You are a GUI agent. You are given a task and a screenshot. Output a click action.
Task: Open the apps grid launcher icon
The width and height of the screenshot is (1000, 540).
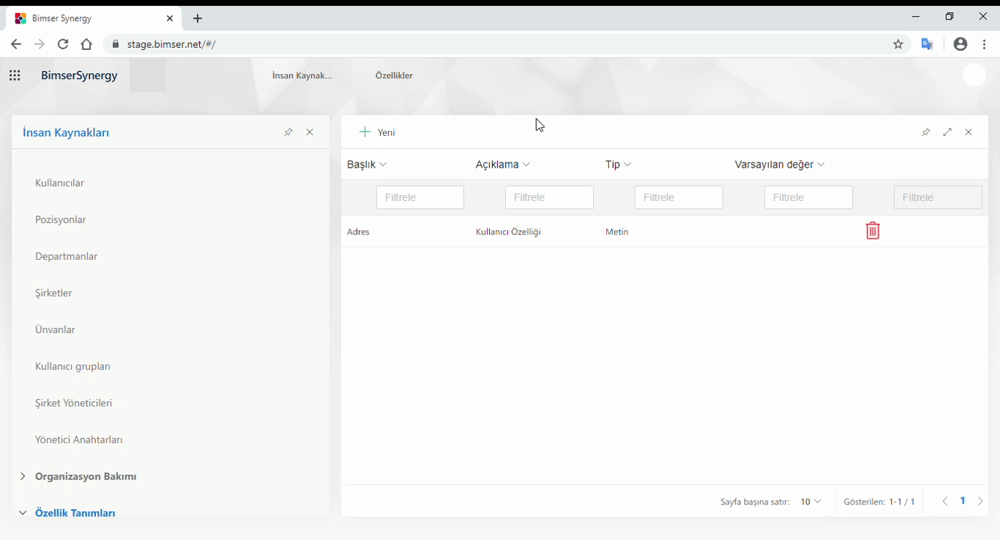click(15, 75)
